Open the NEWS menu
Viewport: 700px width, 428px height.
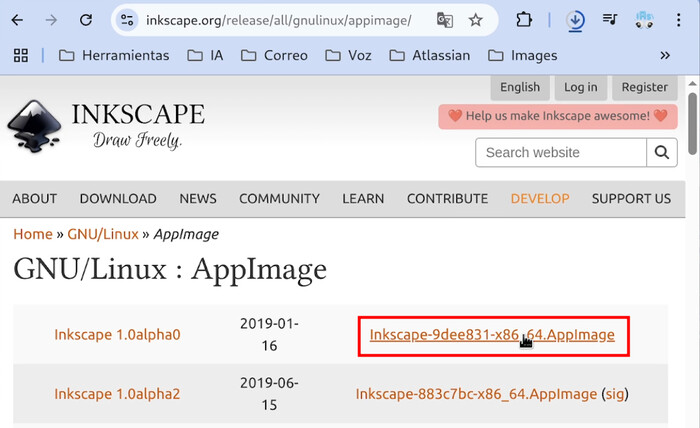pyautogui.click(x=198, y=199)
